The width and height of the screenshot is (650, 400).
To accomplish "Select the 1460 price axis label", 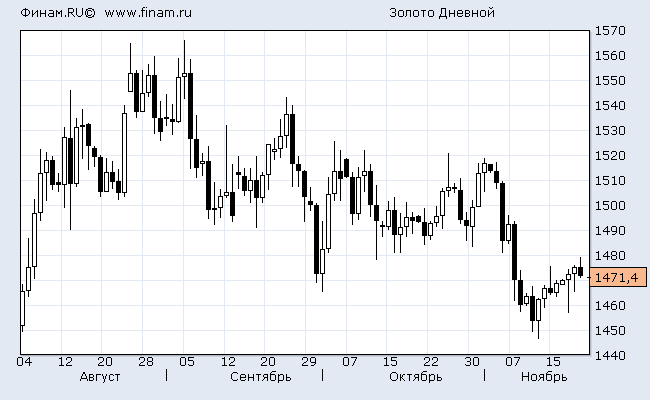I will tap(610, 305).
